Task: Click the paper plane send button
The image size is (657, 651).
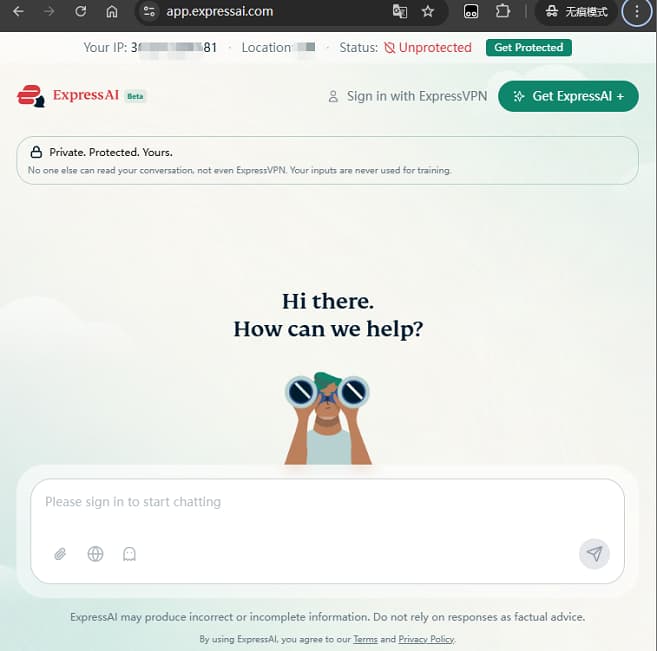Action: point(594,554)
